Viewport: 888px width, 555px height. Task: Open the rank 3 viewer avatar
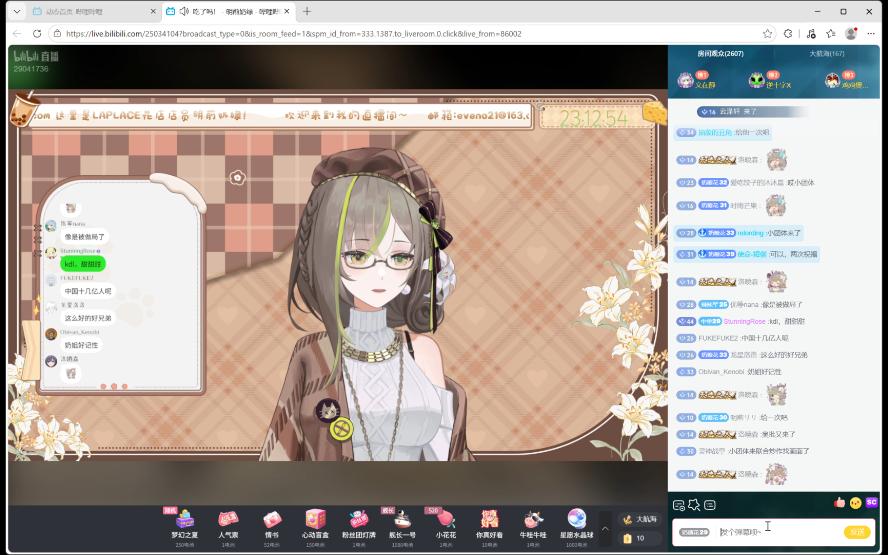coord(832,80)
